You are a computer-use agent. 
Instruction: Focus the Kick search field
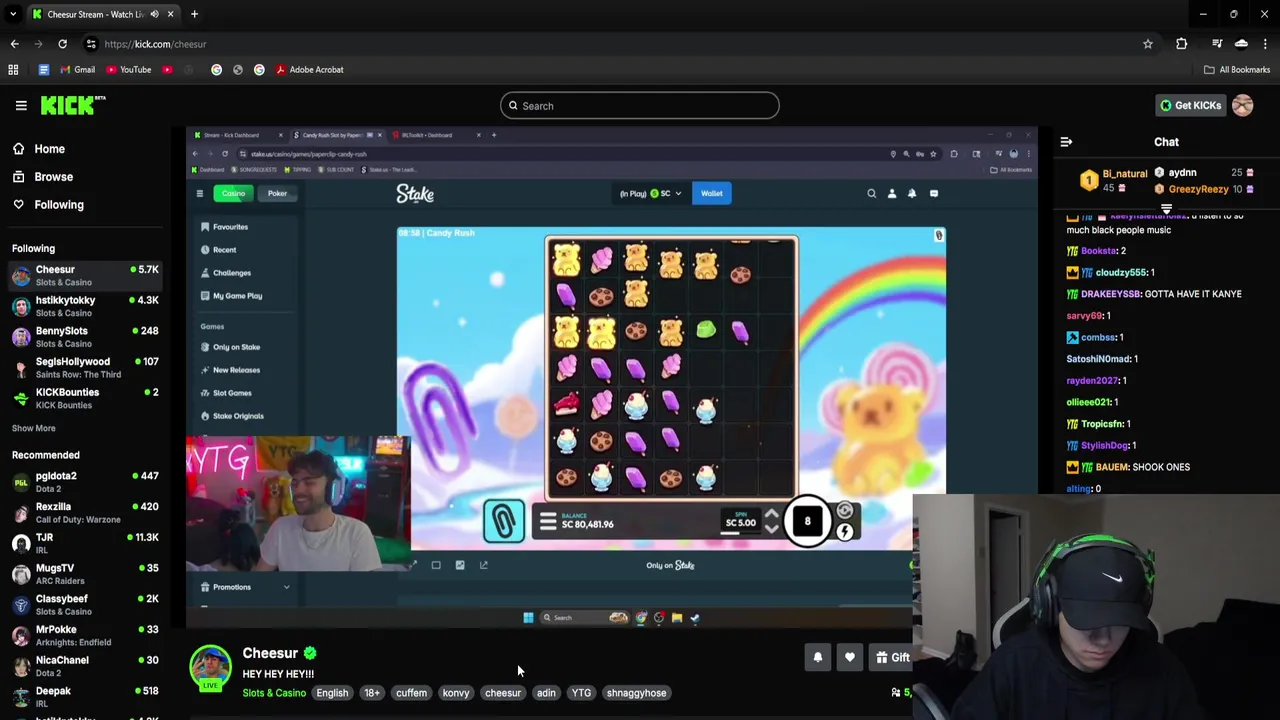(x=640, y=106)
